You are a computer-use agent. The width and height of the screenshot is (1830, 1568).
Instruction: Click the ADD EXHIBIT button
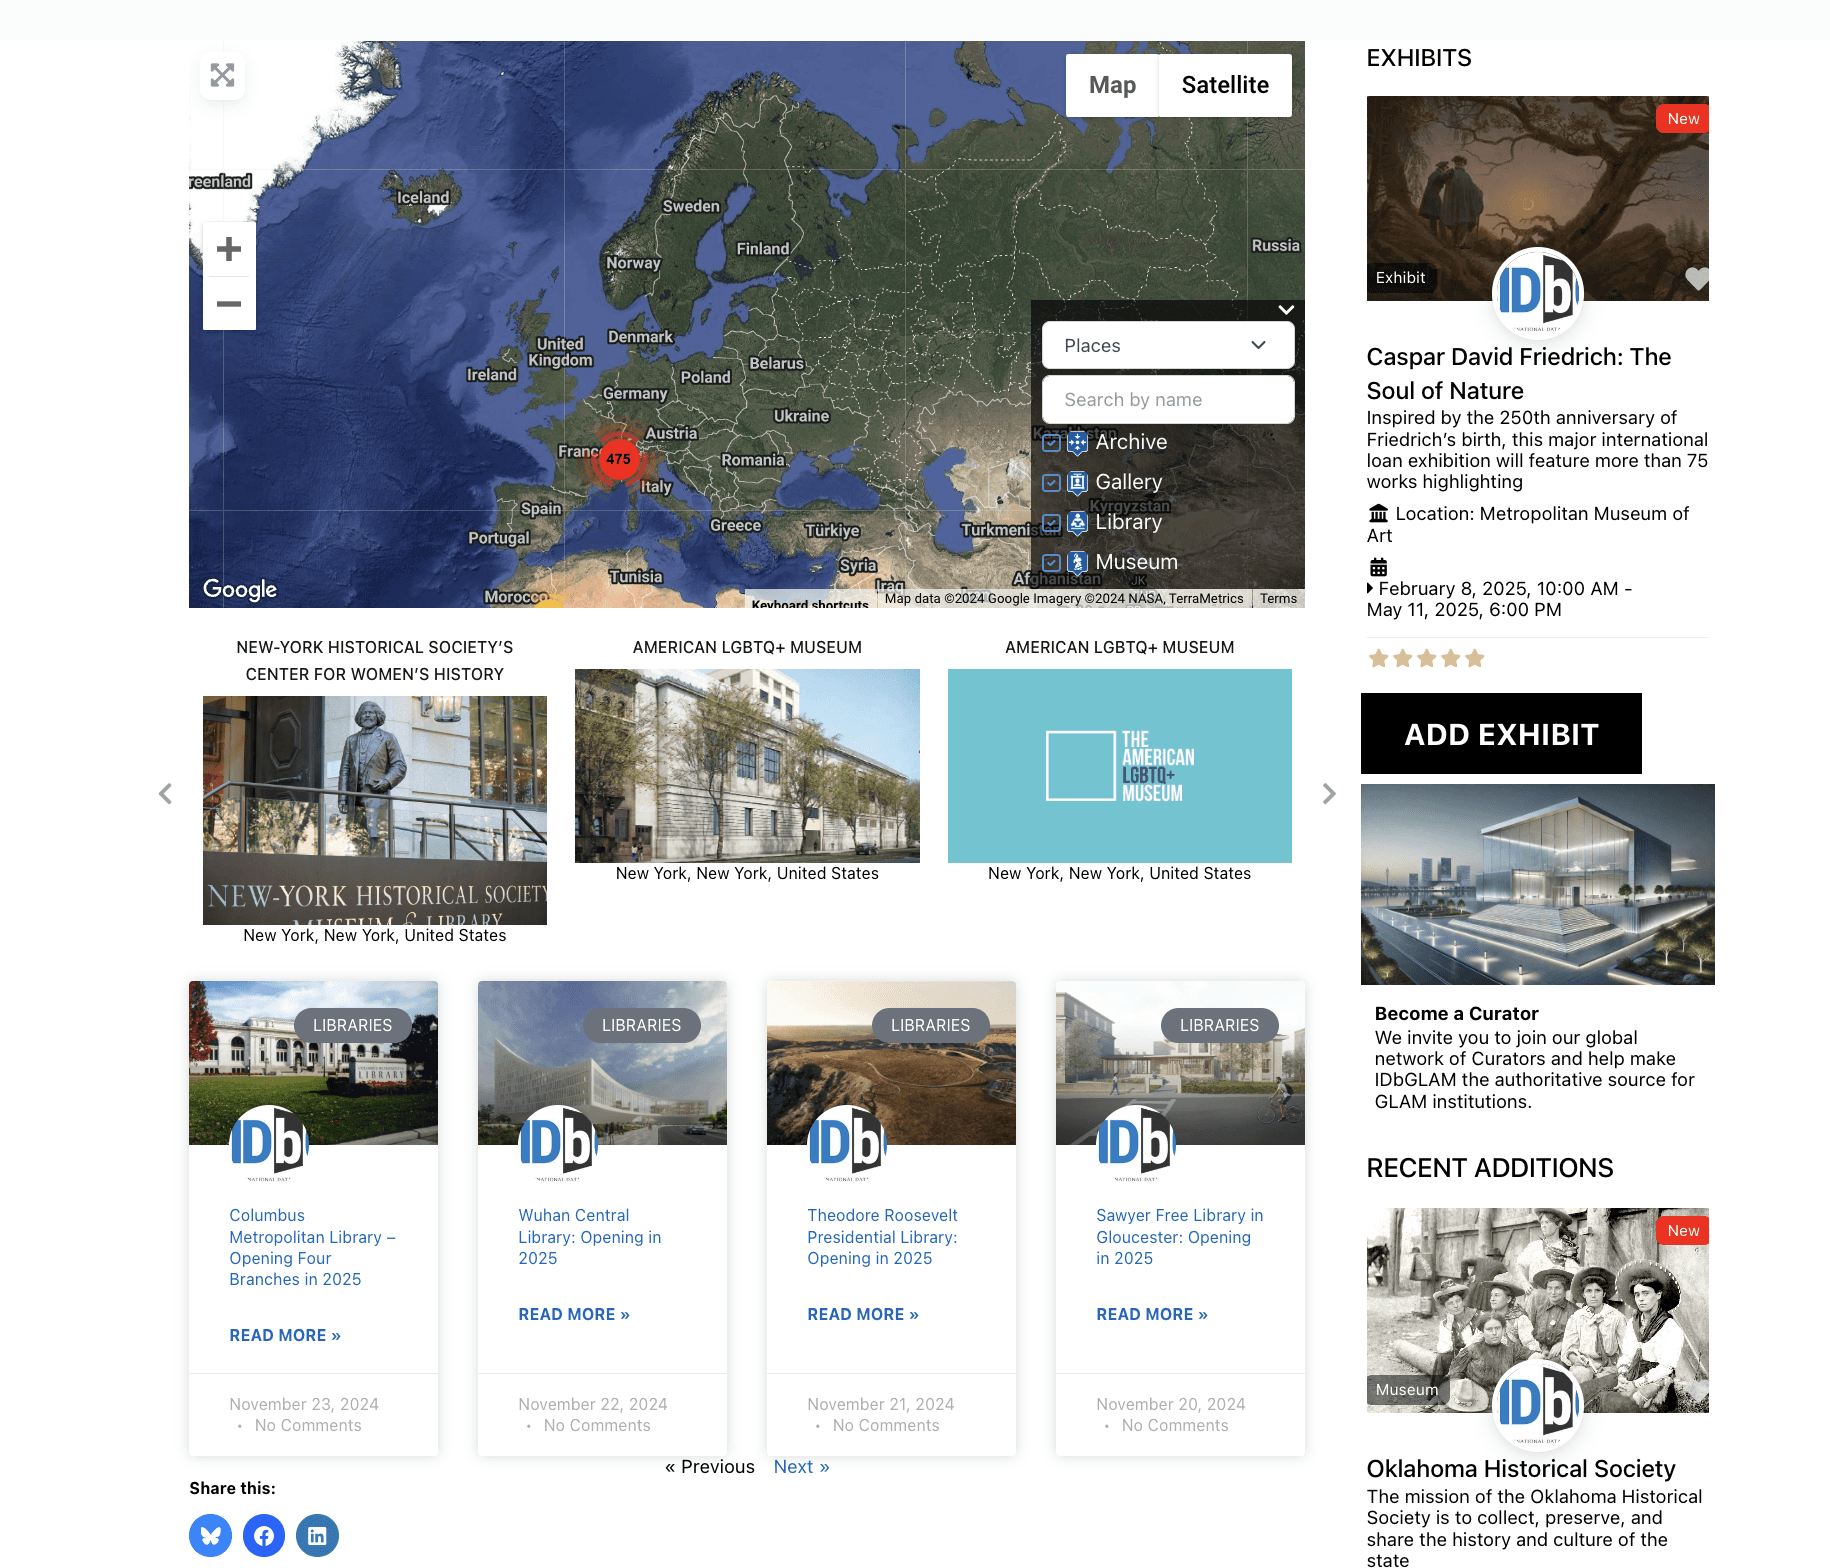[1501, 734]
